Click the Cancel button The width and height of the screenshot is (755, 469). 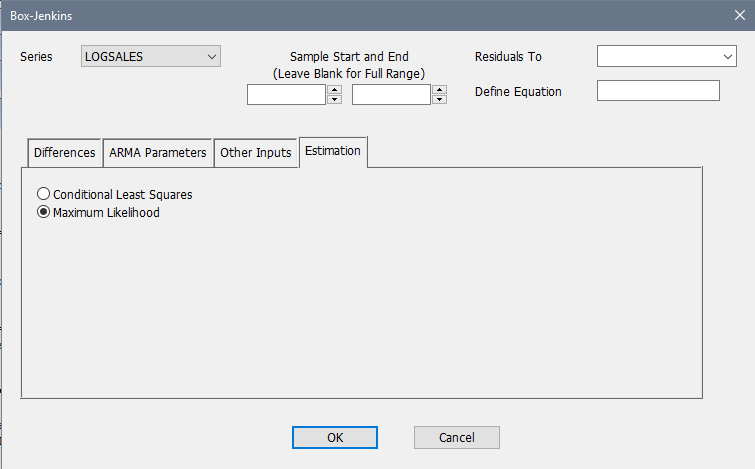tap(456, 437)
